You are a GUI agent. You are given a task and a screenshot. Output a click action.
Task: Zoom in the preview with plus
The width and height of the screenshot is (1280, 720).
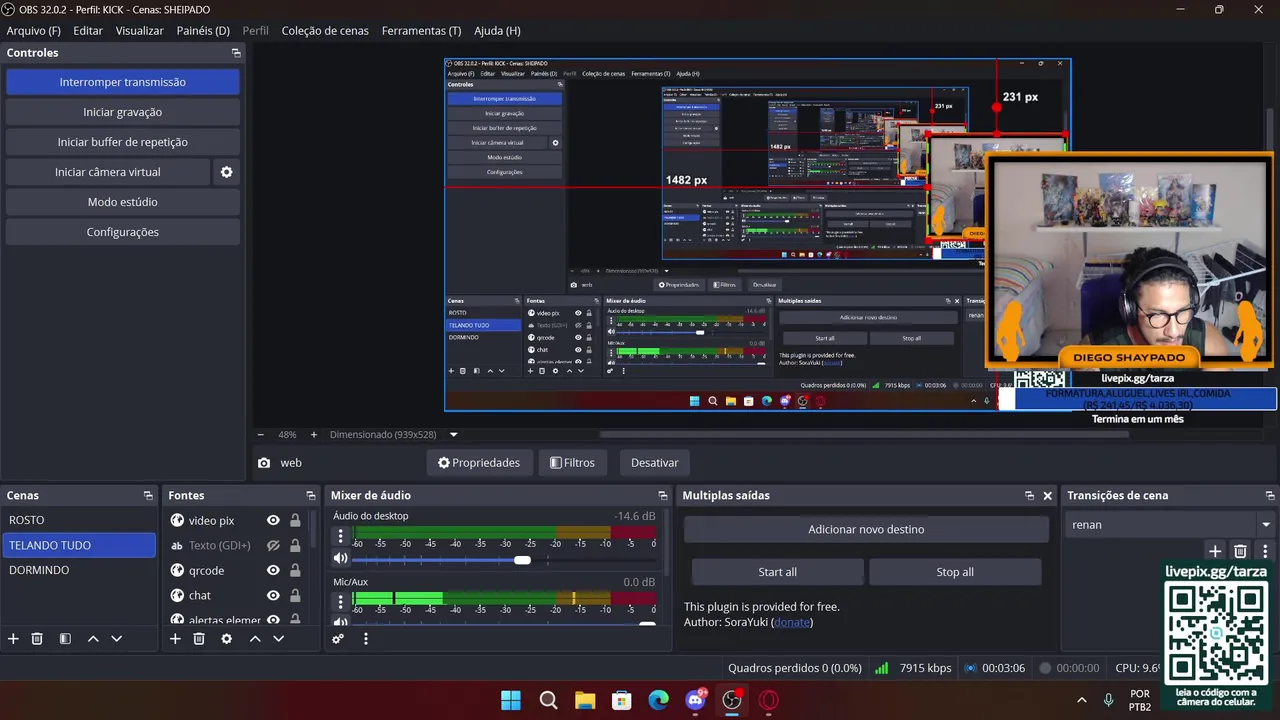[313, 435]
